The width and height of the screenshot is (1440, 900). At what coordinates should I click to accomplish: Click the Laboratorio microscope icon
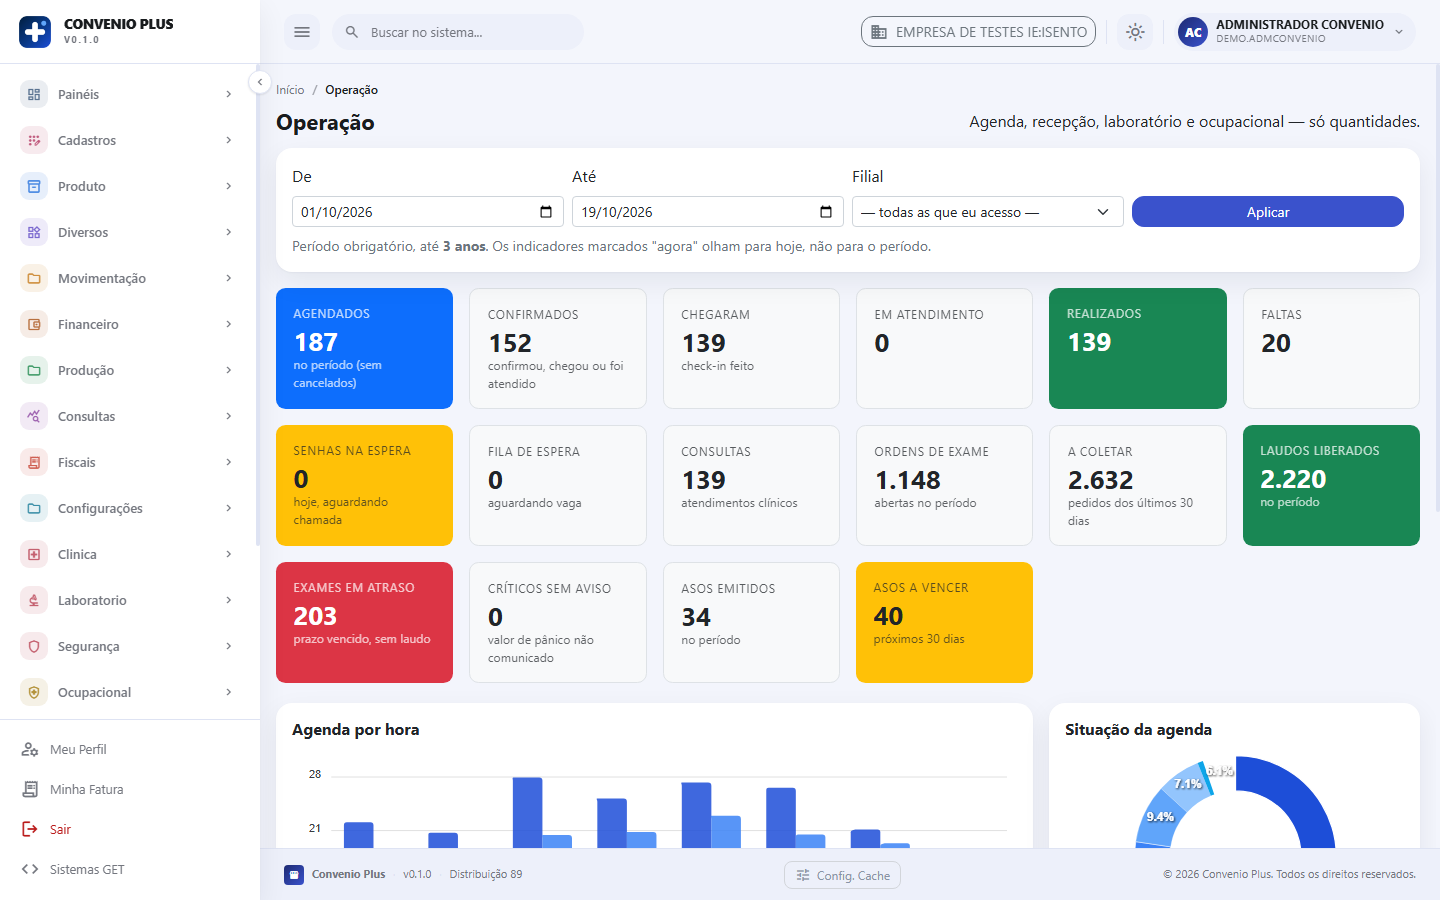[x=34, y=600]
